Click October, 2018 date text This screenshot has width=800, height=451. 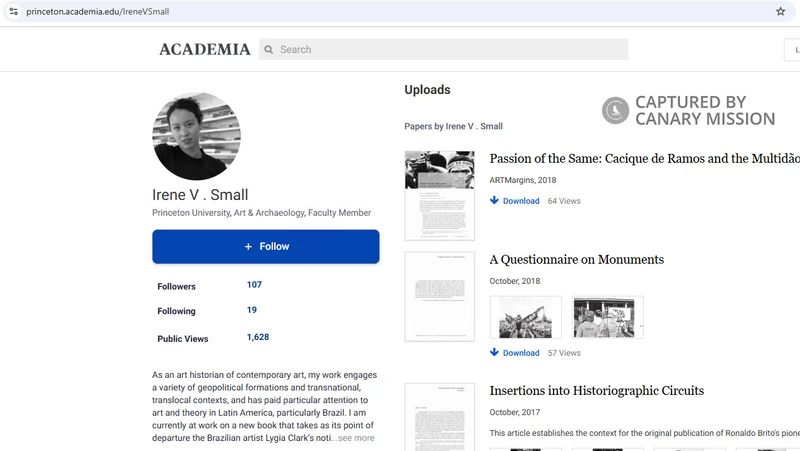coord(514,281)
